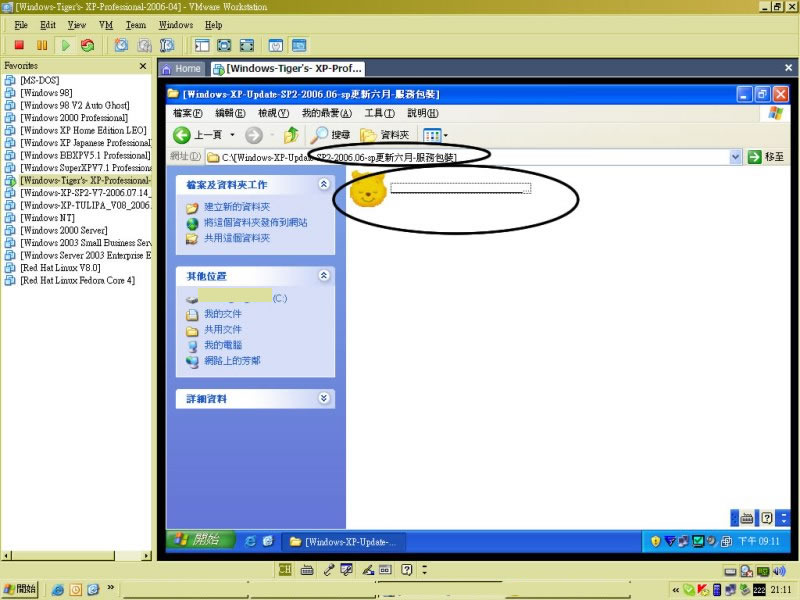Click the security shield tray icon in guest

coord(655,541)
